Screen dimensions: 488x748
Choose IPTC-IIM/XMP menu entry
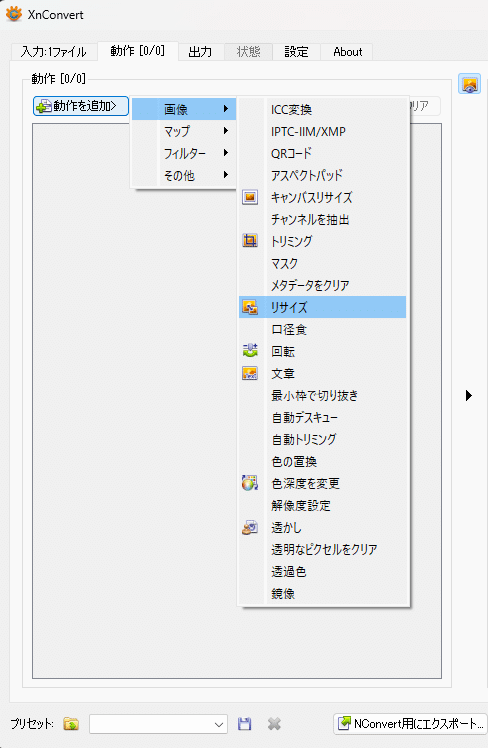click(322, 131)
